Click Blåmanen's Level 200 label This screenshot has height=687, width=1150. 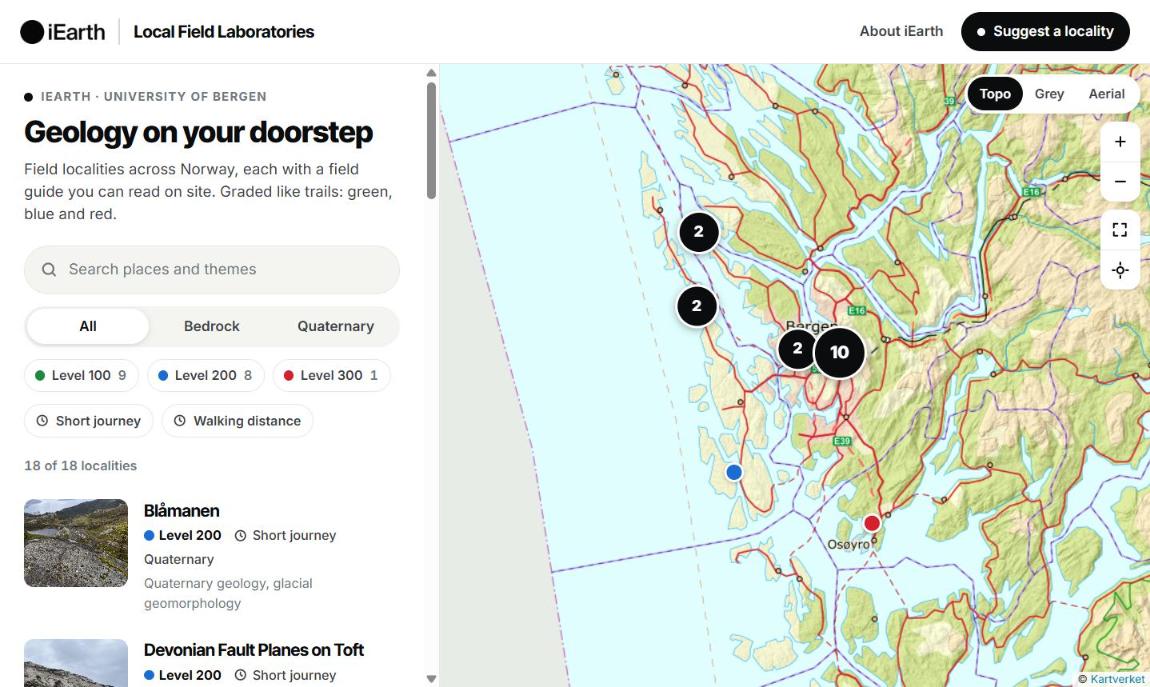pos(183,535)
